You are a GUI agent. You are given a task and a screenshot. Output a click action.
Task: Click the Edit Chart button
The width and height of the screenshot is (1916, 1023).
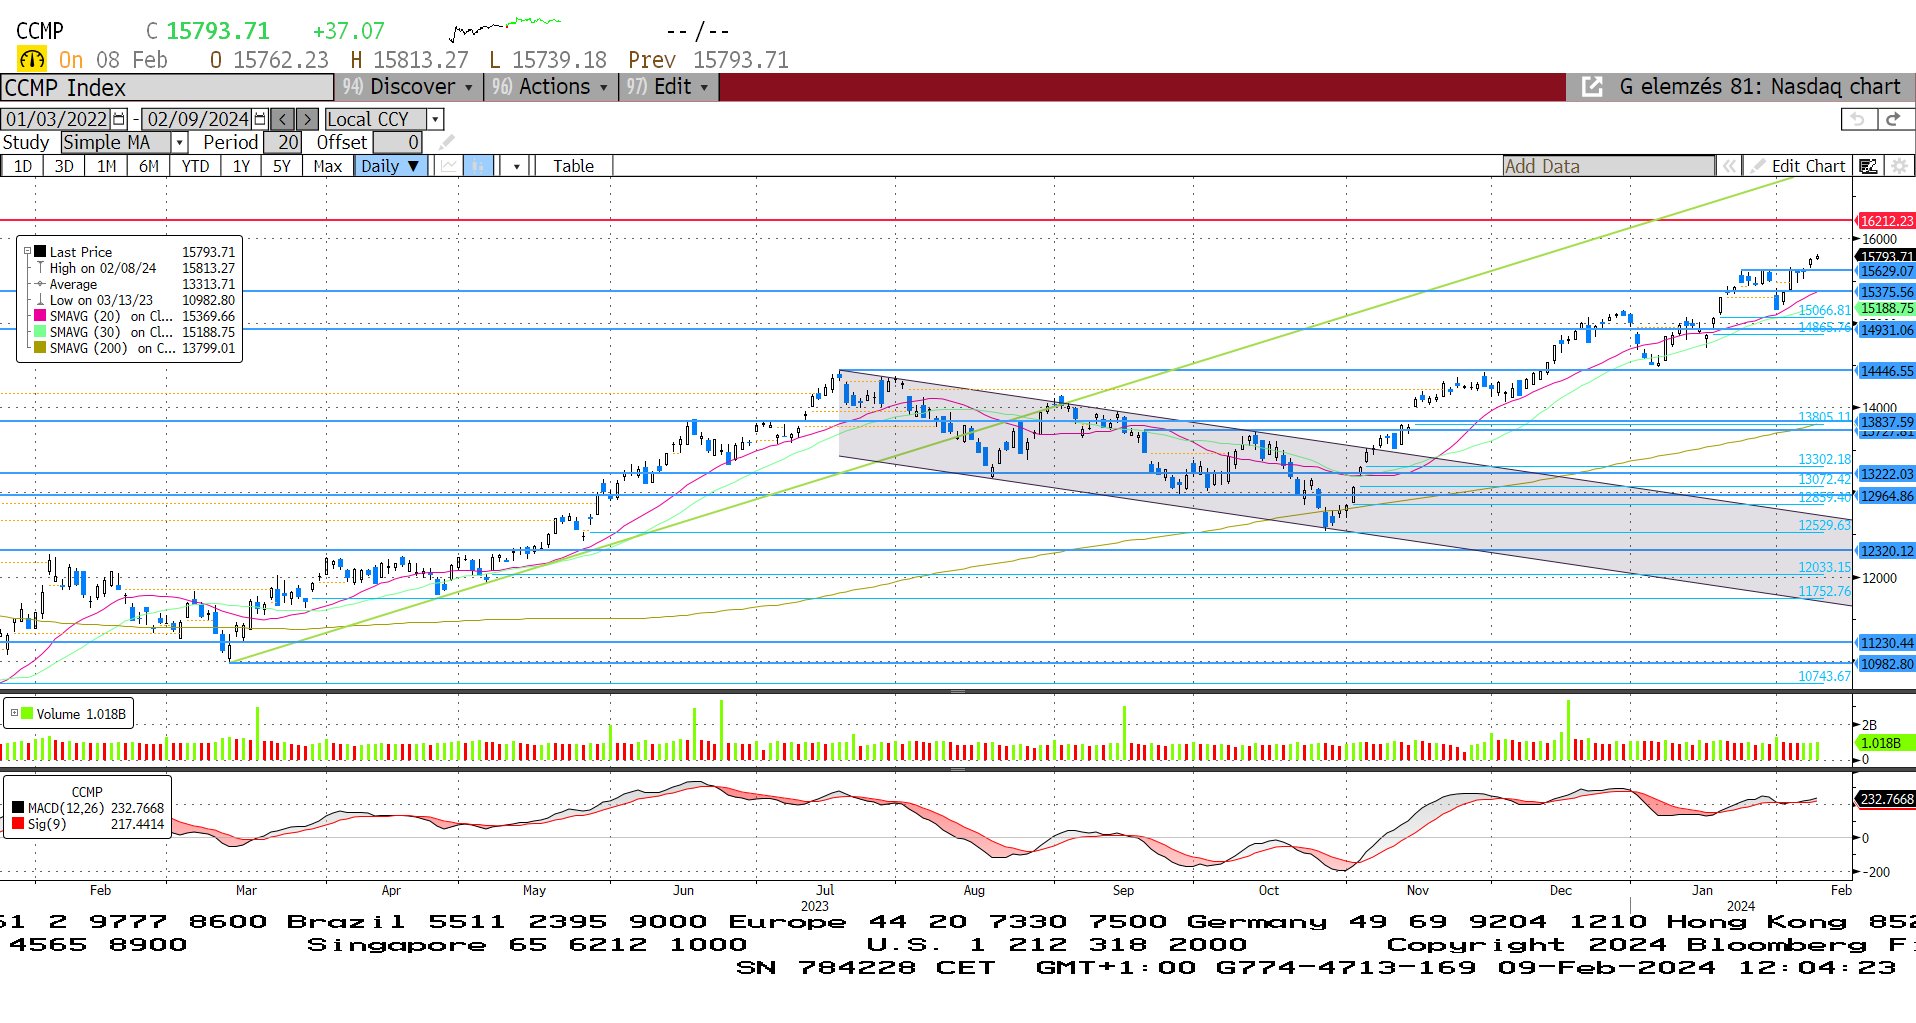(x=1797, y=166)
